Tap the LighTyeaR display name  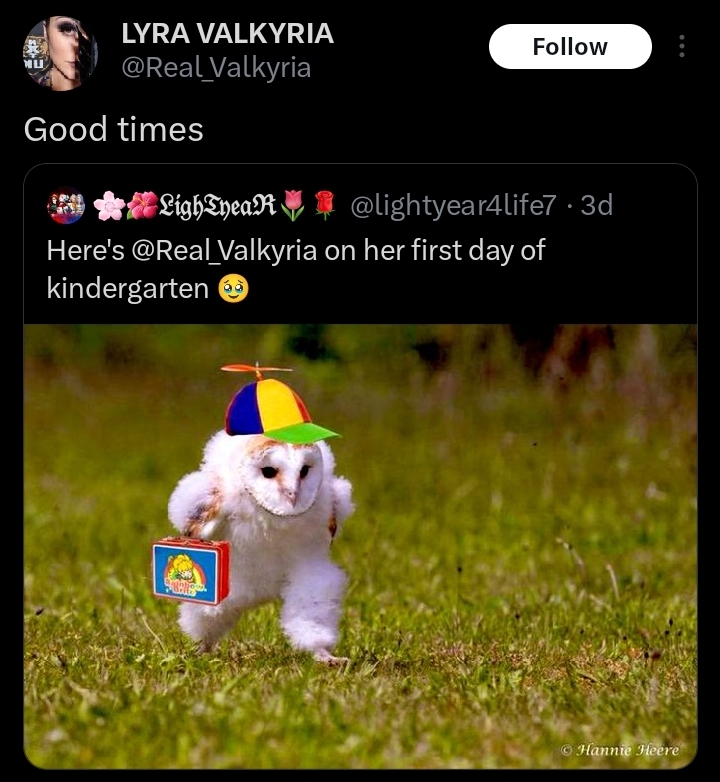[217, 204]
